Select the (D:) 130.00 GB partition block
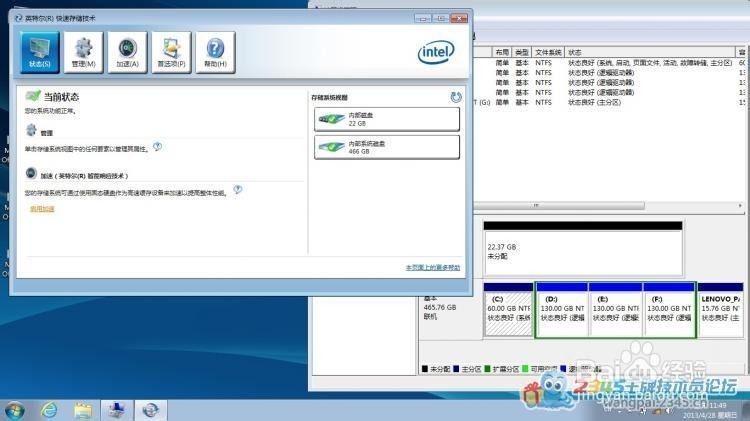This screenshot has width=750, height=421. click(x=562, y=310)
